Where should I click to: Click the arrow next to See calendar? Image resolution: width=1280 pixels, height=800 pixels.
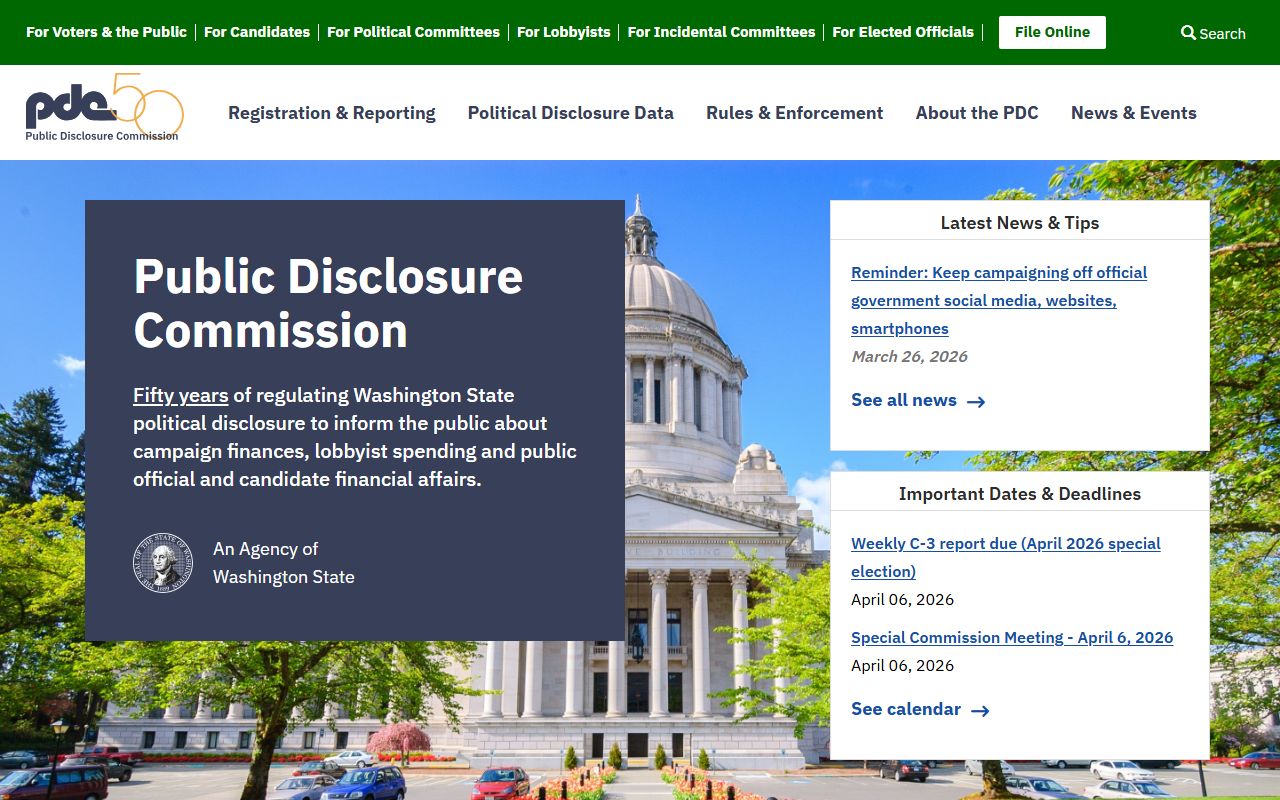980,710
